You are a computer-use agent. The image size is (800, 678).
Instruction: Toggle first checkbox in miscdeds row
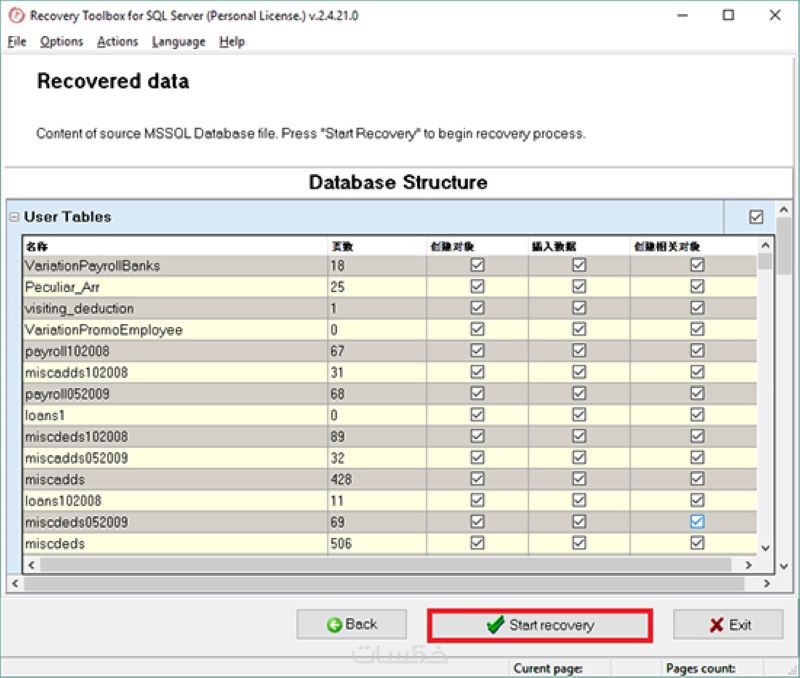pyautogui.click(x=478, y=543)
